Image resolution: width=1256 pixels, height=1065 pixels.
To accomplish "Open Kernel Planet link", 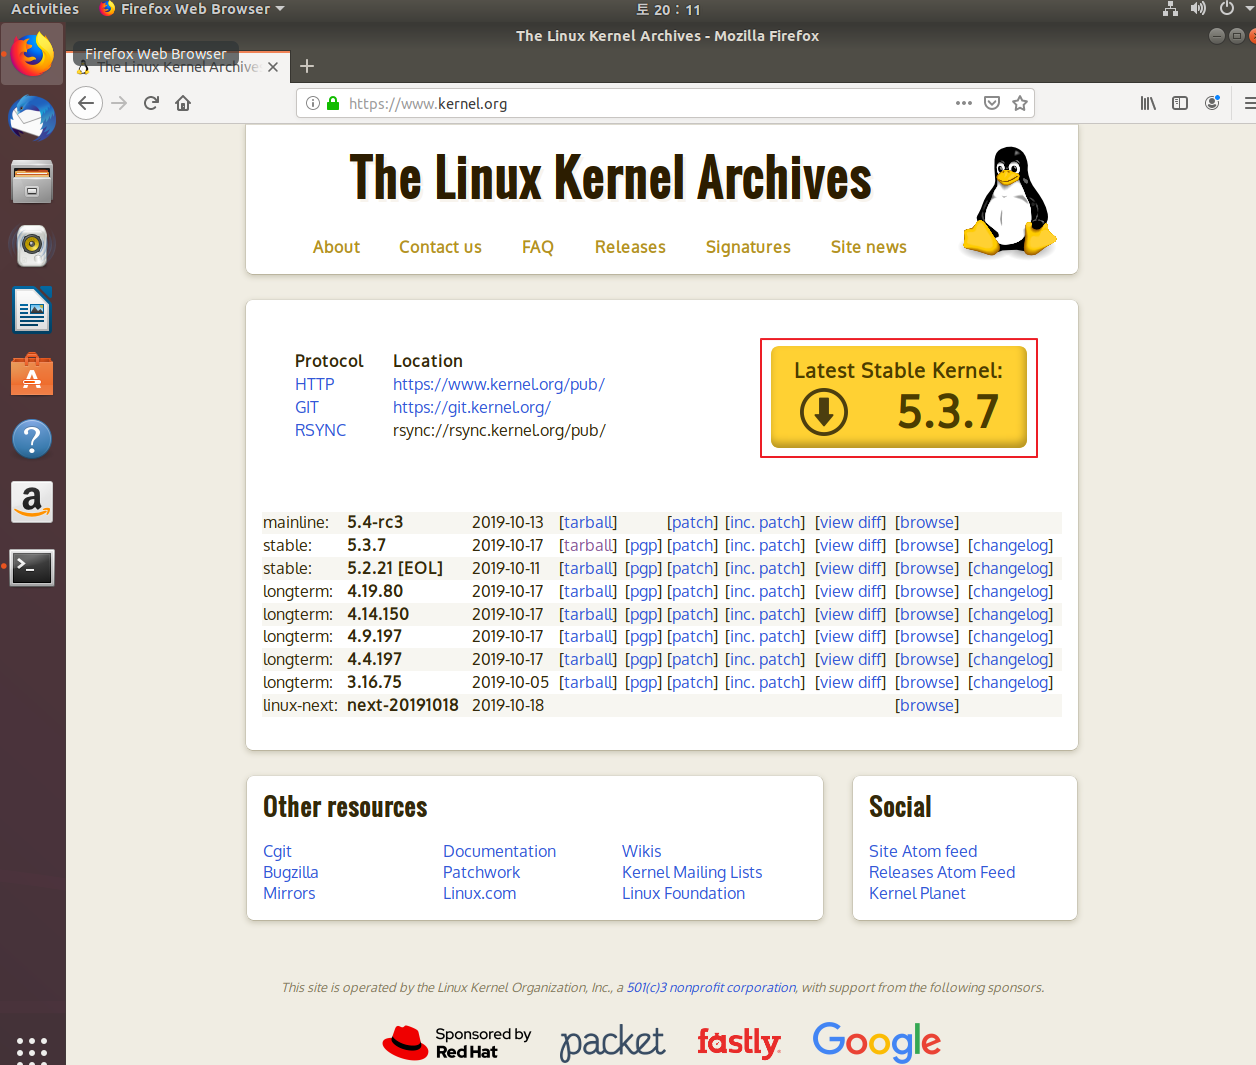I will point(917,893).
